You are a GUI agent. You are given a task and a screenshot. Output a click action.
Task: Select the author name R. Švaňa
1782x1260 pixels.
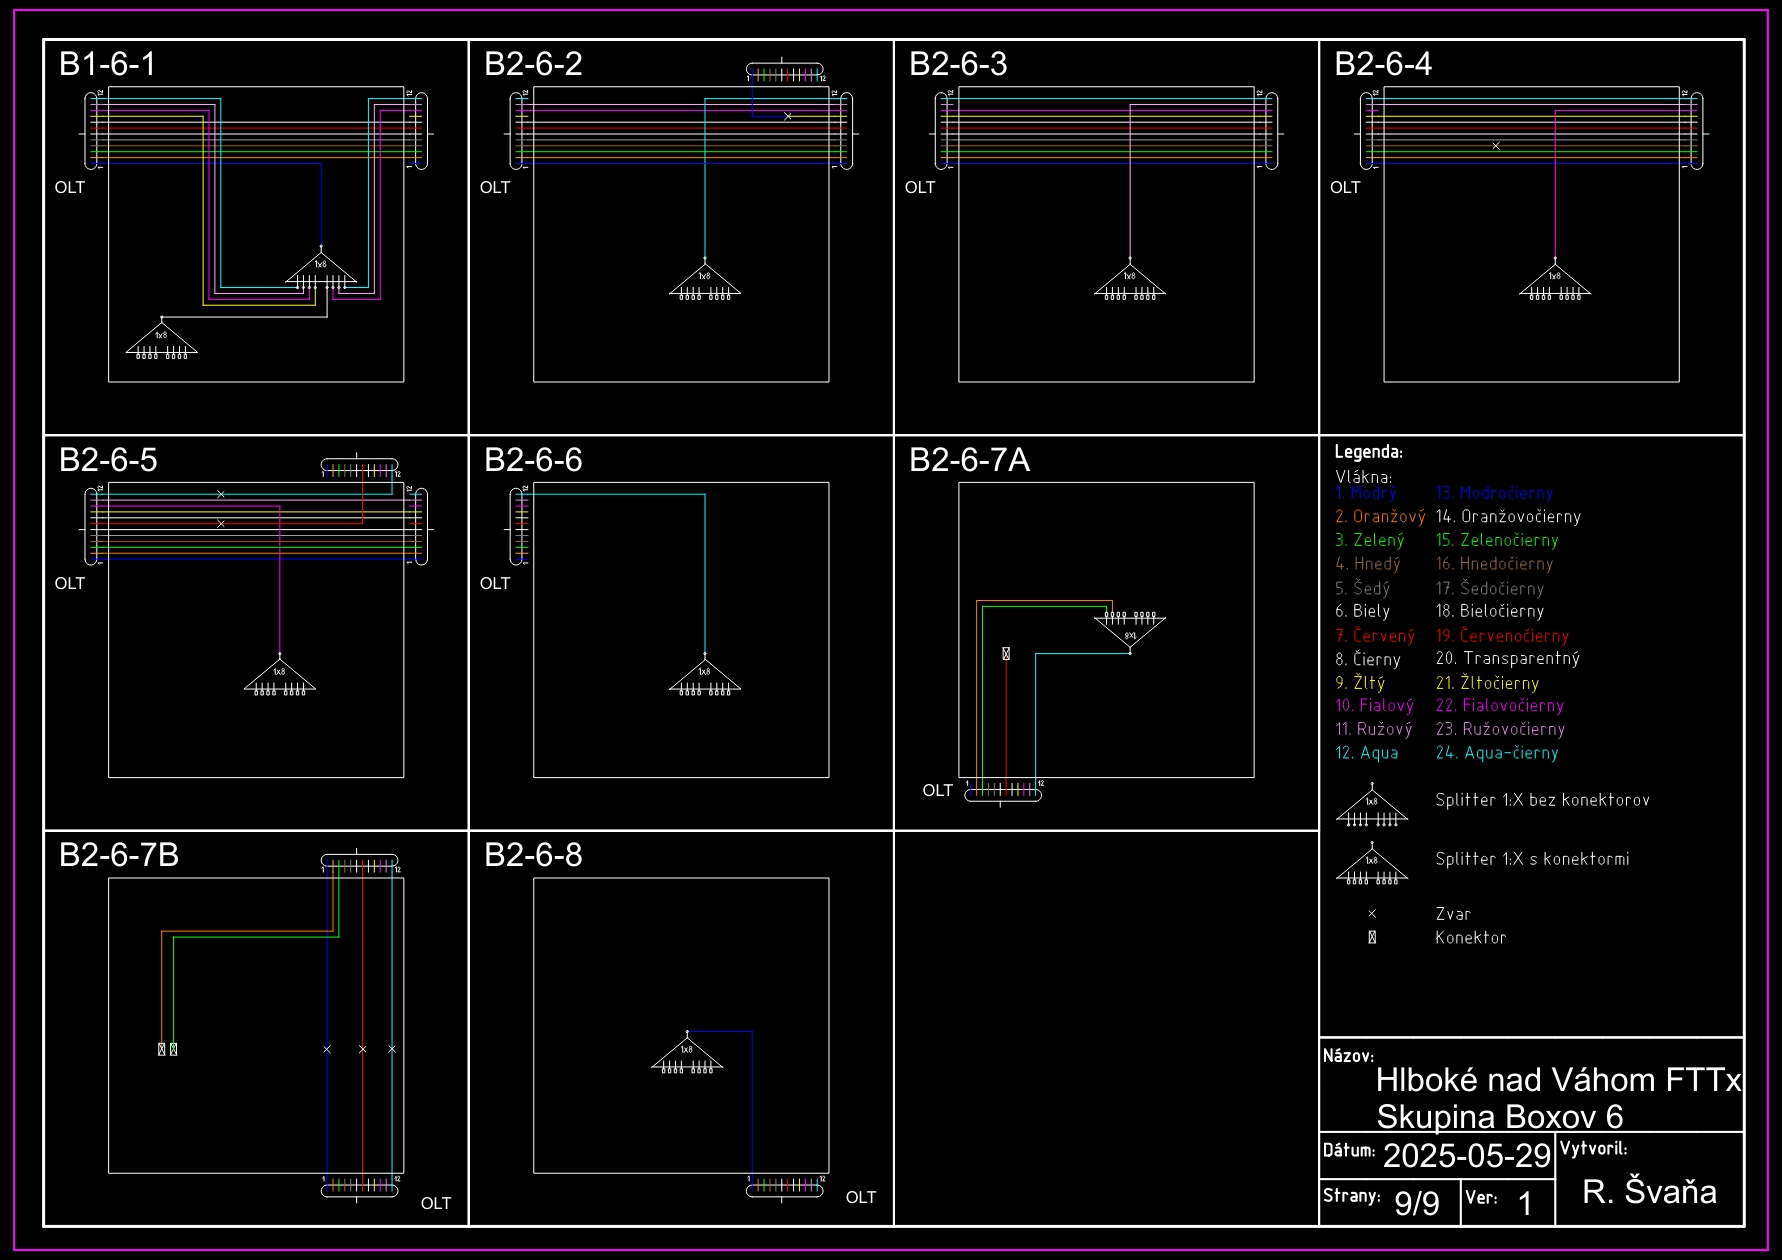[x=1649, y=1191]
